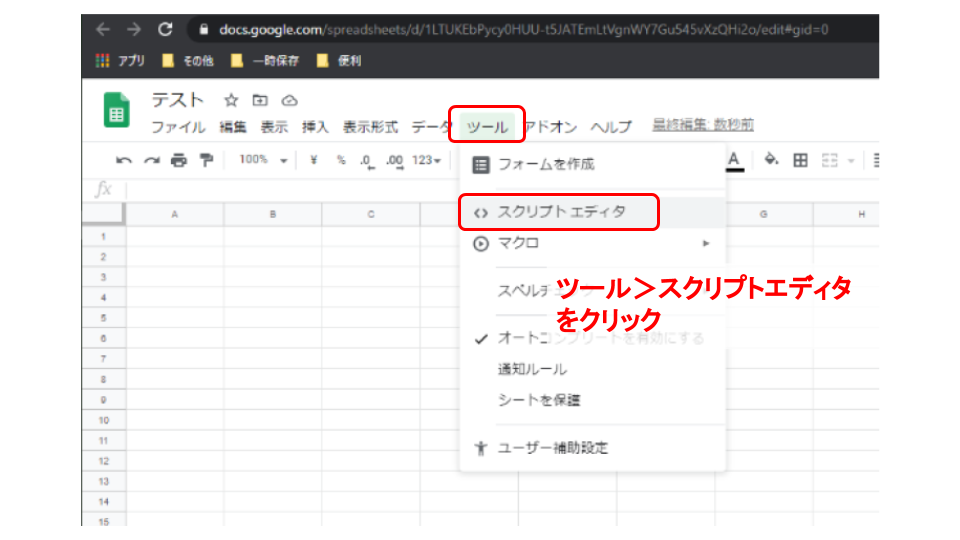
Task: Open the fill color bucket tool
Action: pos(771,160)
